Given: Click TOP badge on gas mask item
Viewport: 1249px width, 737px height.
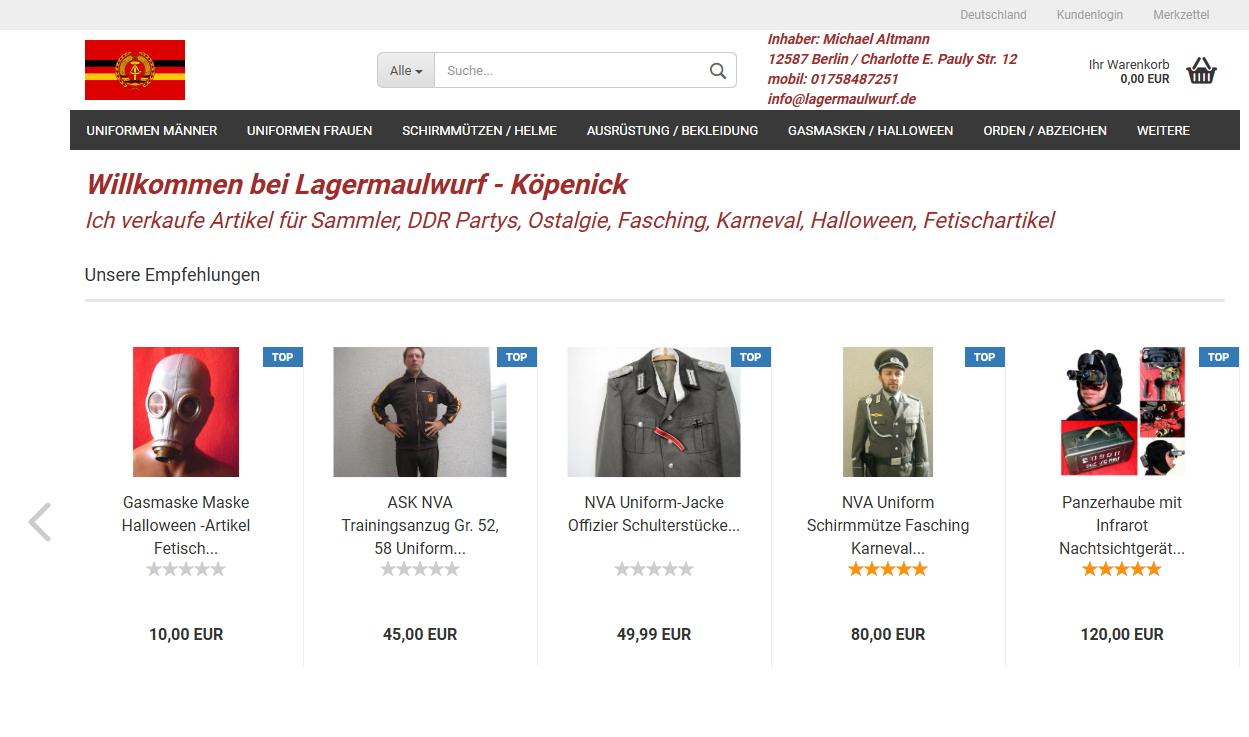Looking at the screenshot, I should click(x=283, y=357).
